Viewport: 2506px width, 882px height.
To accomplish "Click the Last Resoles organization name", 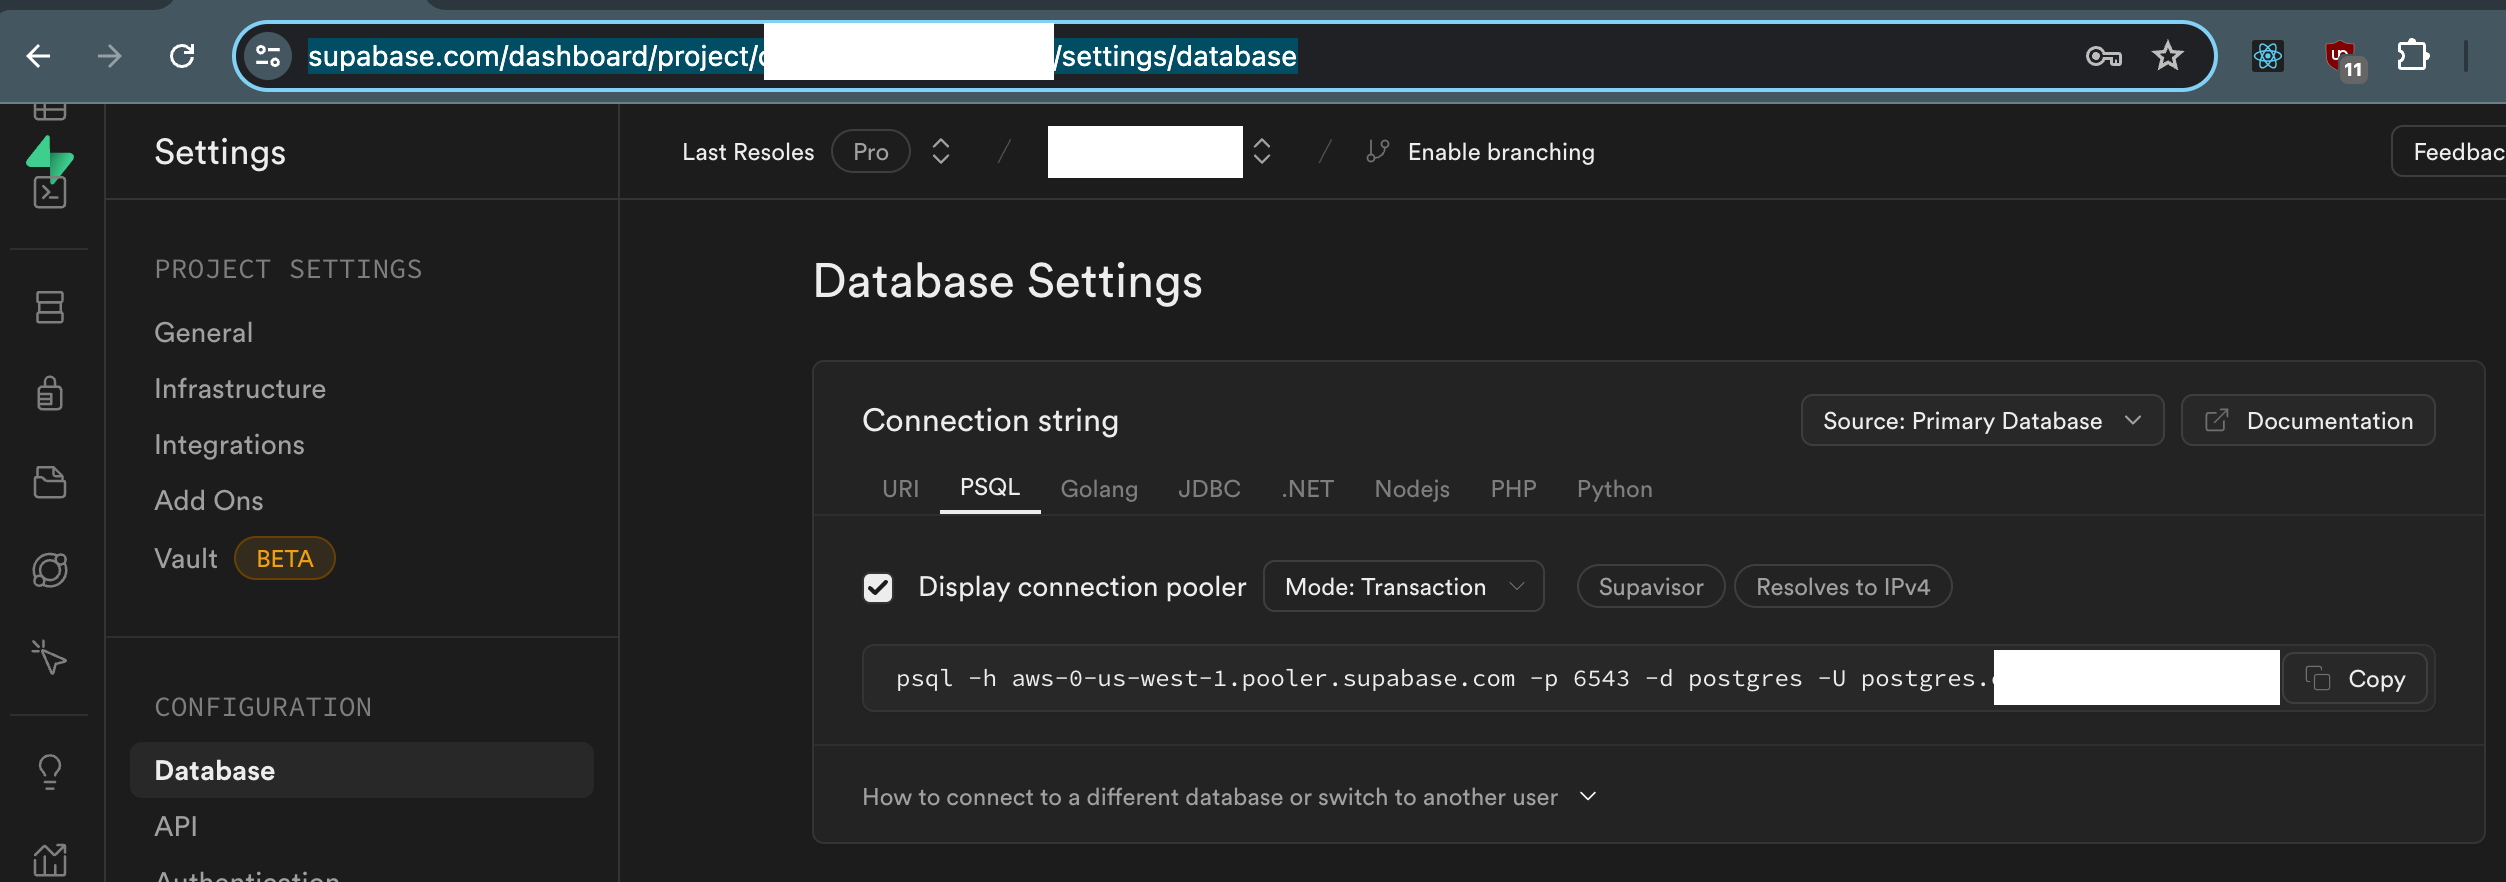I will (748, 152).
